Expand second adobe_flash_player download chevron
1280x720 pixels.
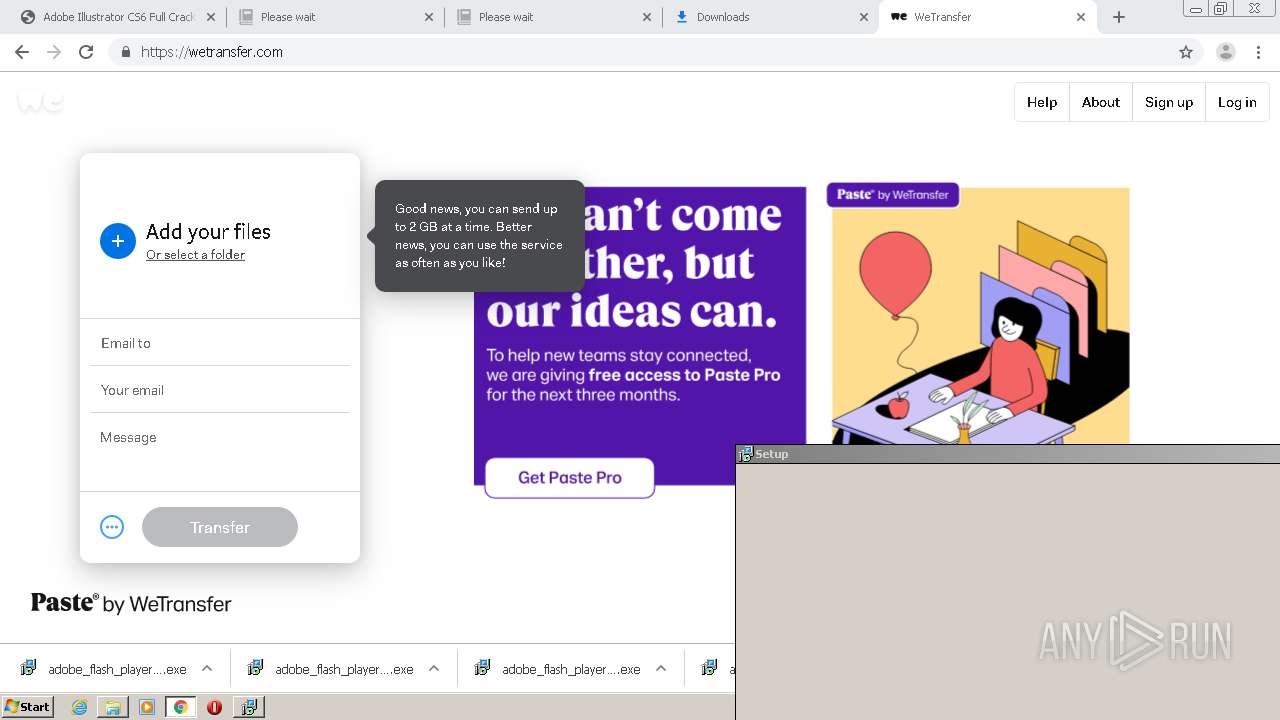click(434, 669)
